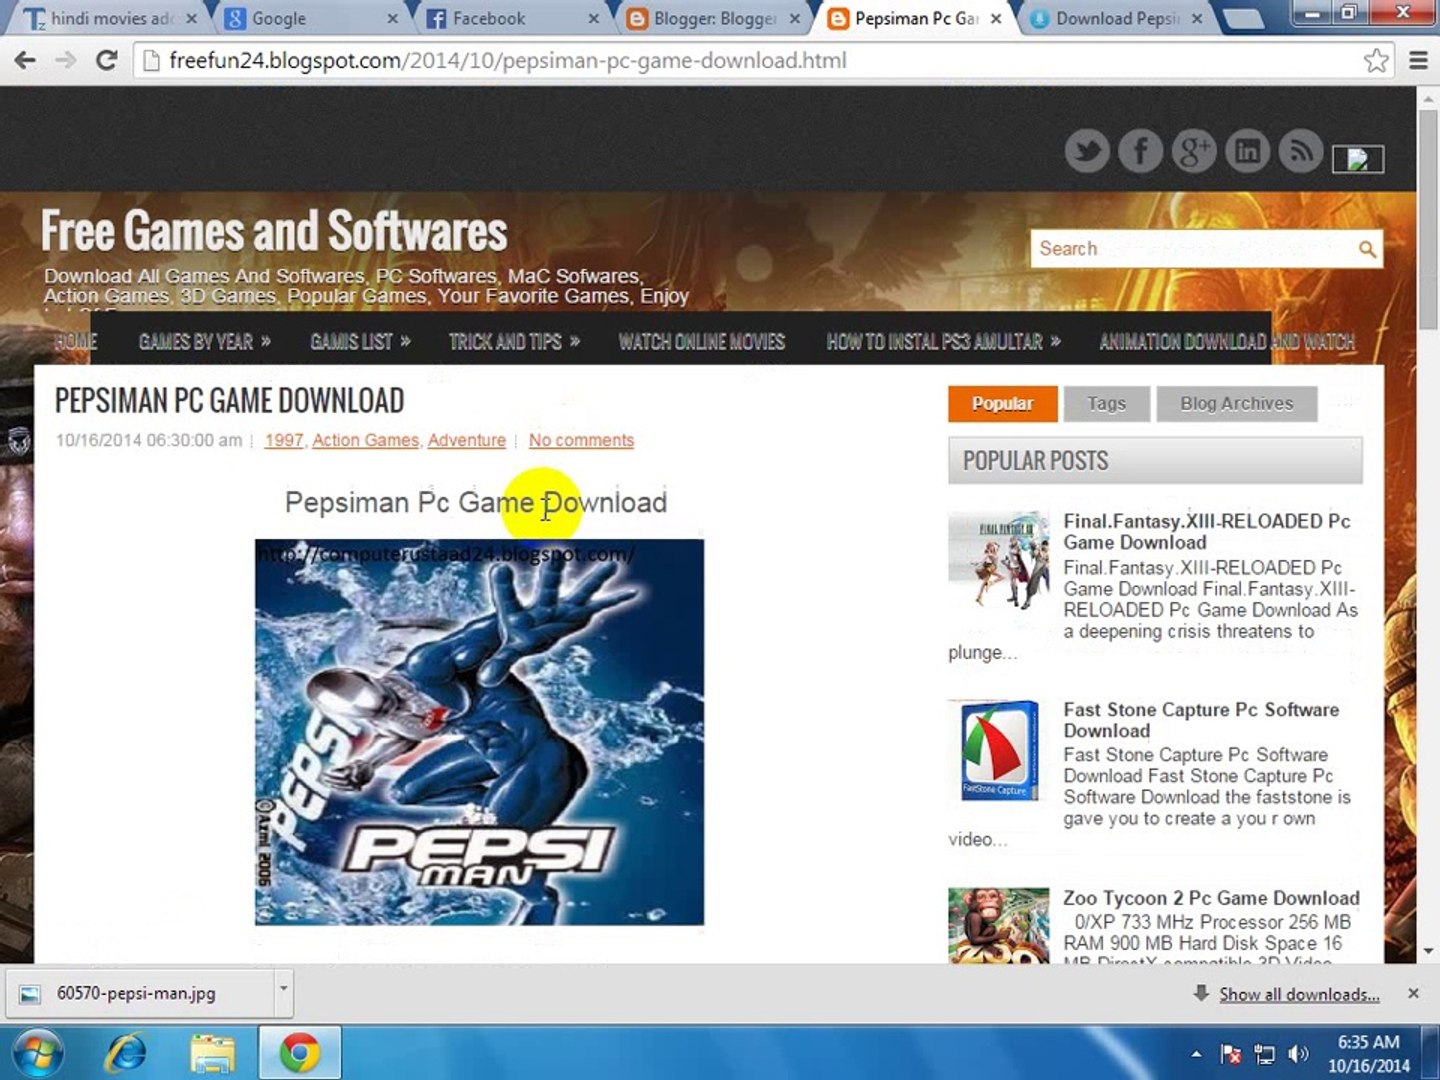Expand the GAMES BY YEAR menu
Viewport: 1440px width, 1080px height.
205,342
